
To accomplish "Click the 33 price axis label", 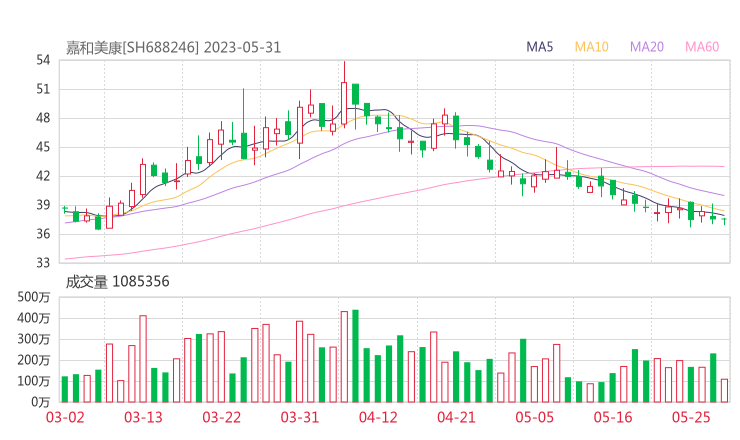I will (43, 262).
